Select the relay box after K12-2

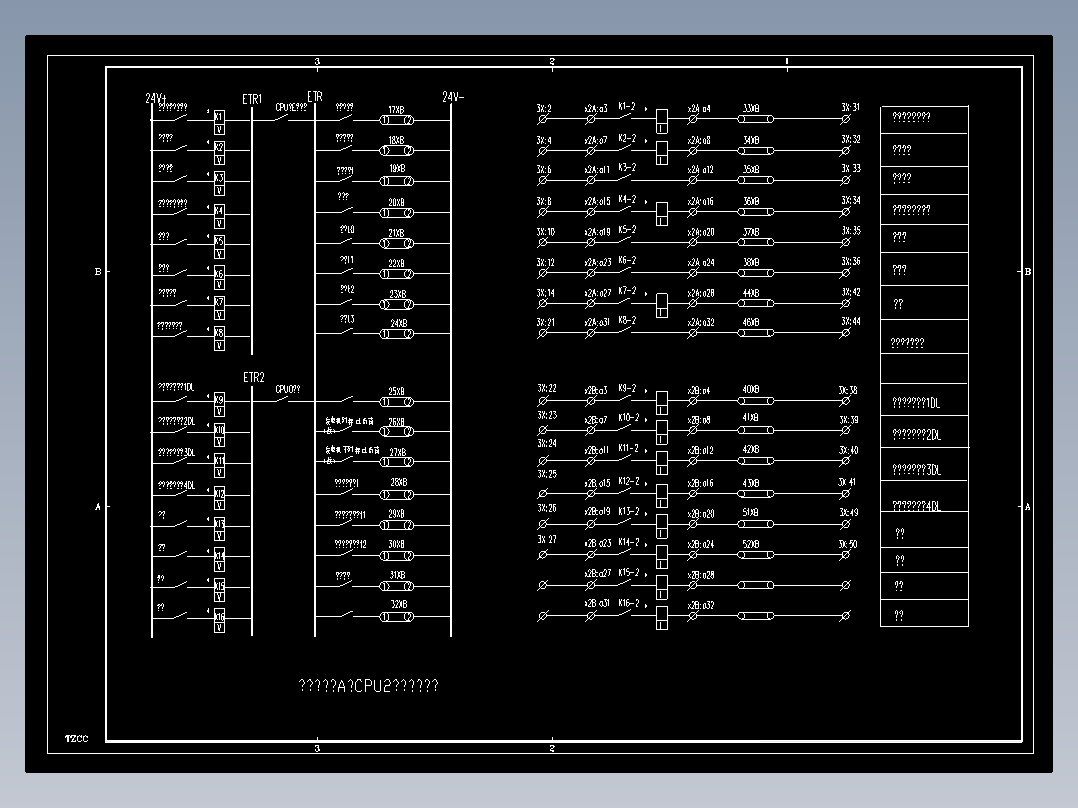tap(661, 496)
